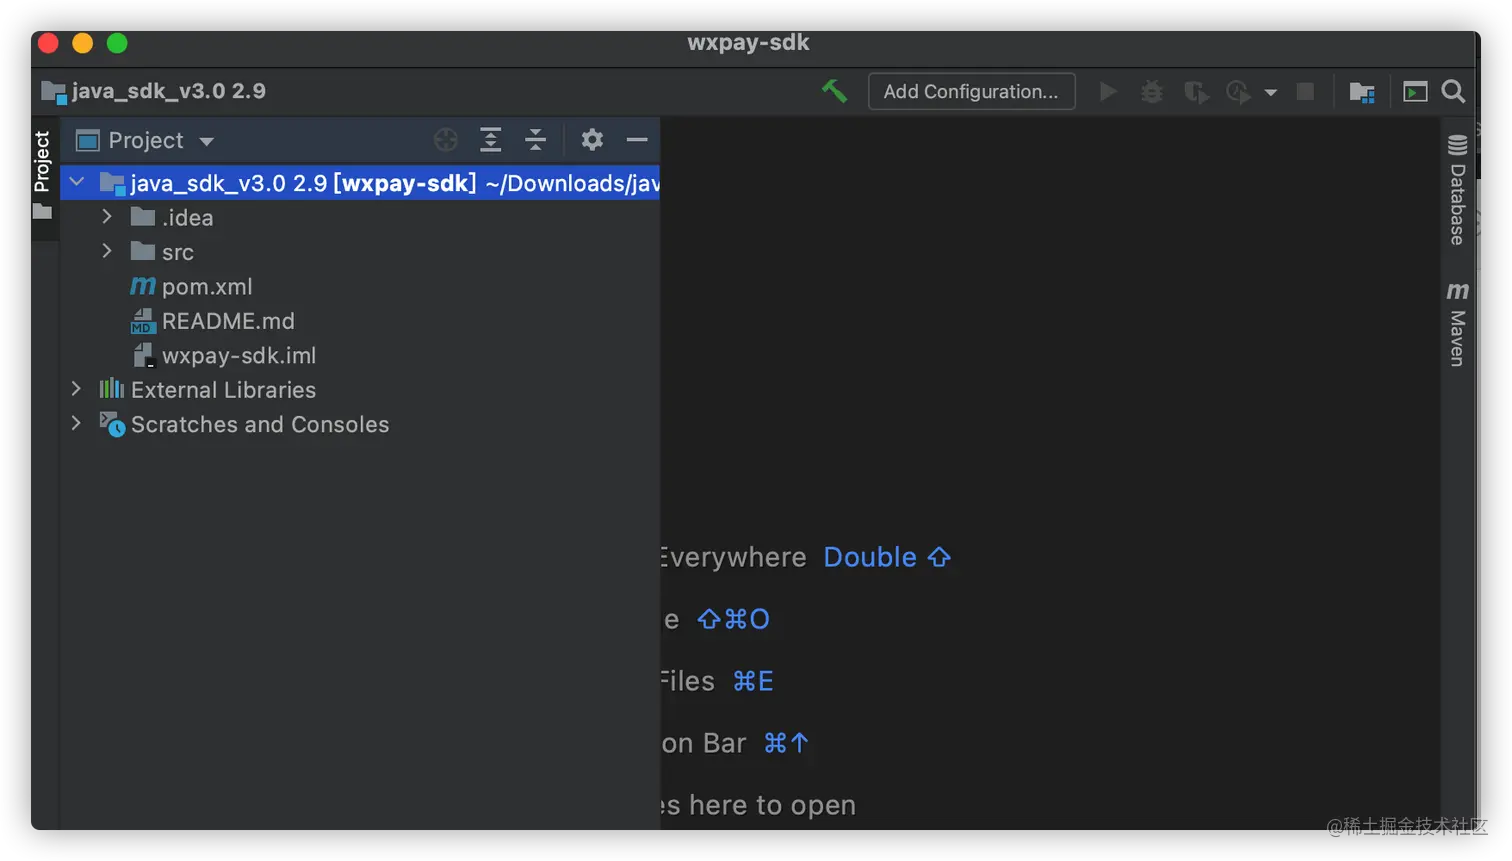The width and height of the screenshot is (1512, 861).
Task: Select Scratches and Consoles row
Action: click(x=360, y=424)
